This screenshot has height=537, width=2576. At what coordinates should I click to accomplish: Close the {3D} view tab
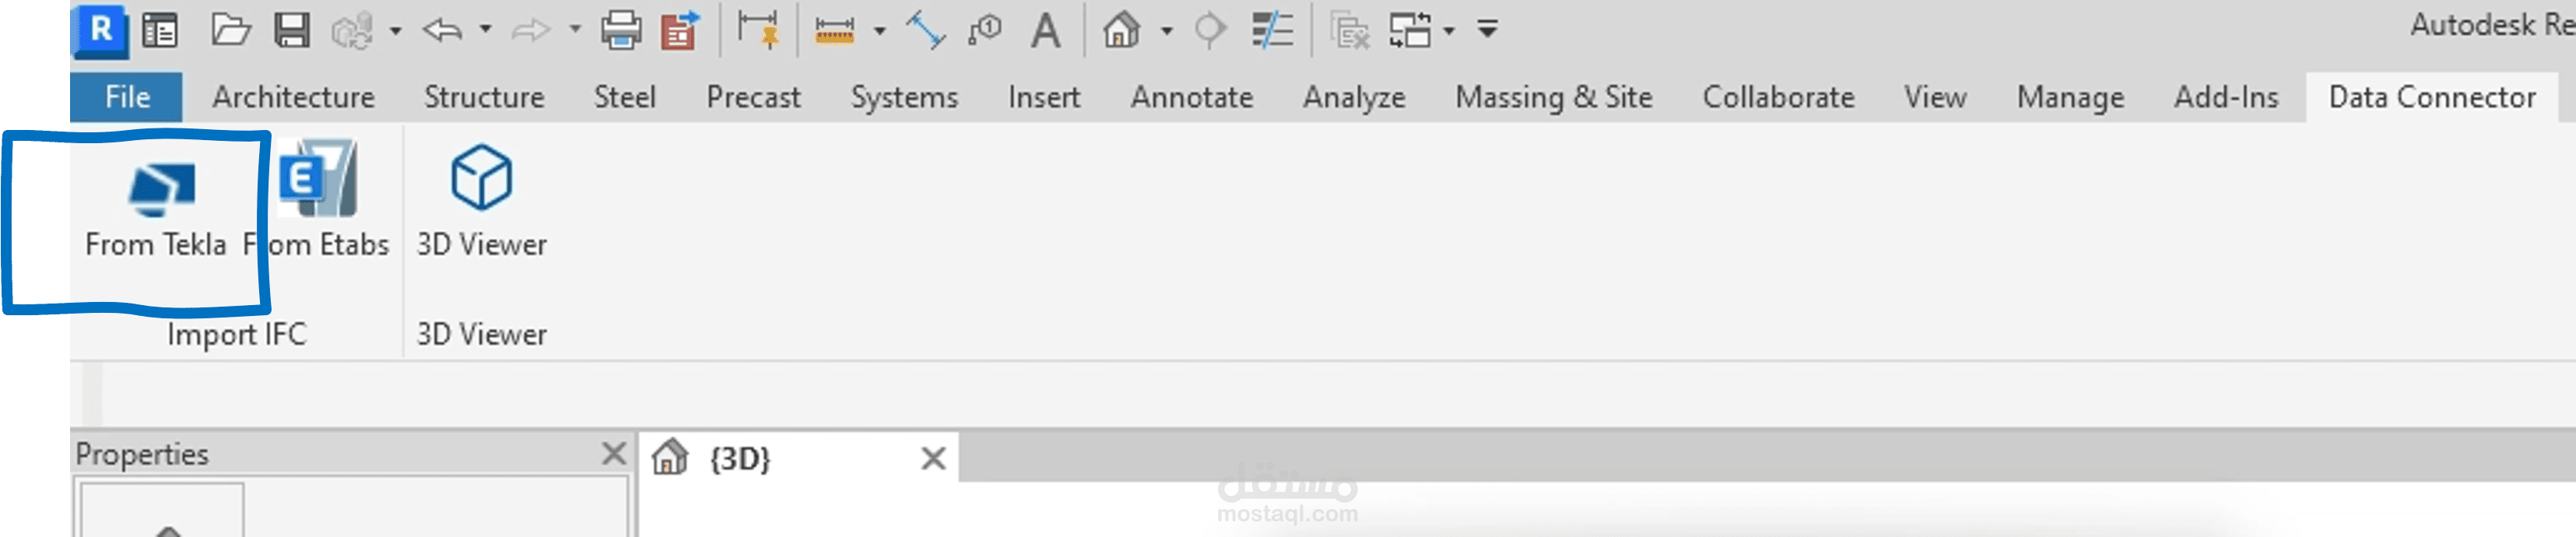point(933,458)
